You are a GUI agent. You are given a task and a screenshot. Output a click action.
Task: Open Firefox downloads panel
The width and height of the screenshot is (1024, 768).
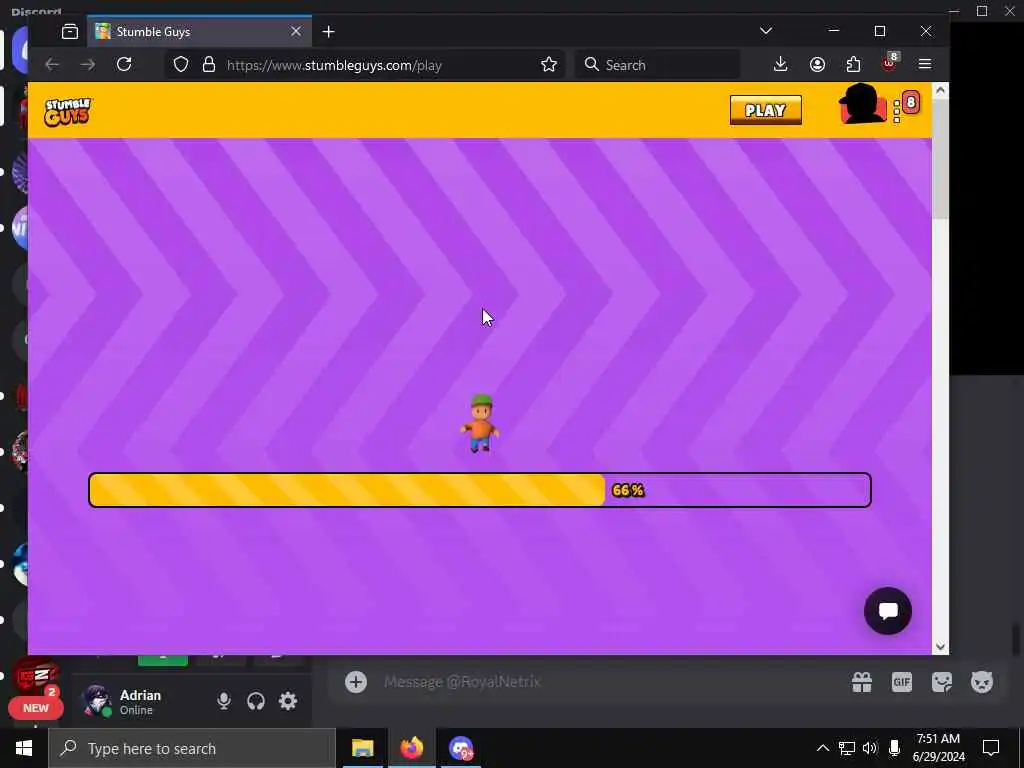click(x=780, y=64)
